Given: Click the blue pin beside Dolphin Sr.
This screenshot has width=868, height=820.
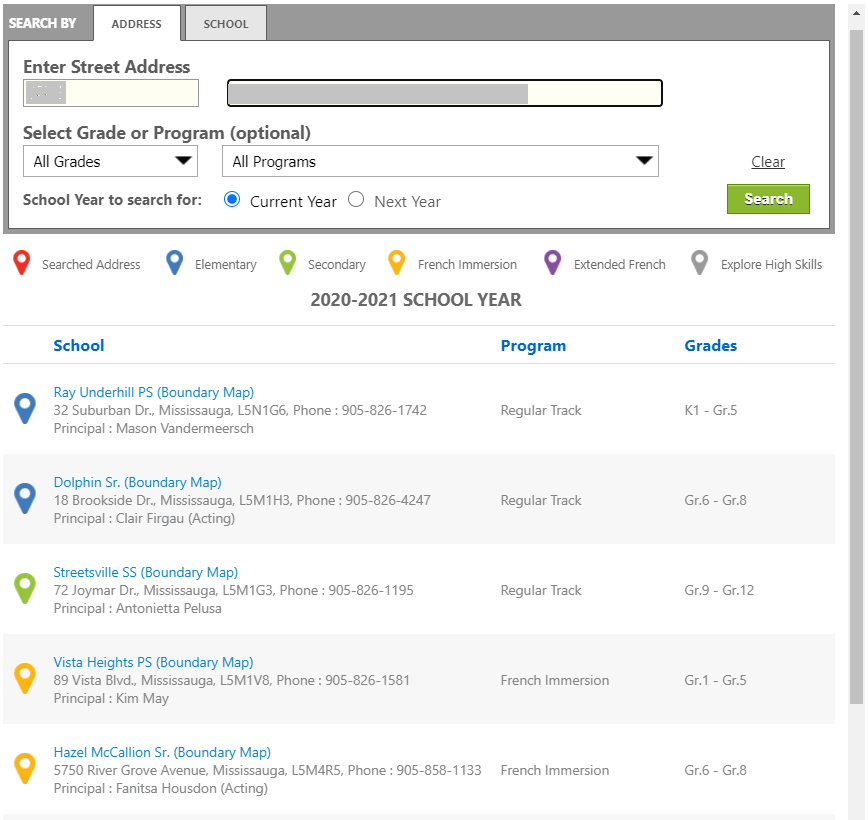Looking at the screenshot, I should click(x=25, y=498).
